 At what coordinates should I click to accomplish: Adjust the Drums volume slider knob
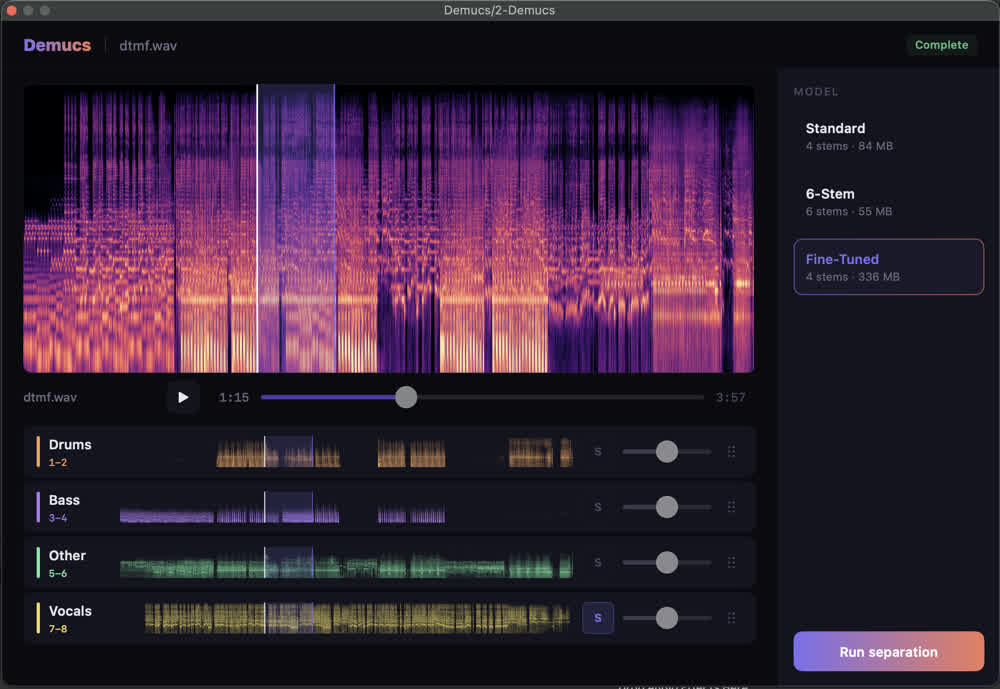click(667, 452)
